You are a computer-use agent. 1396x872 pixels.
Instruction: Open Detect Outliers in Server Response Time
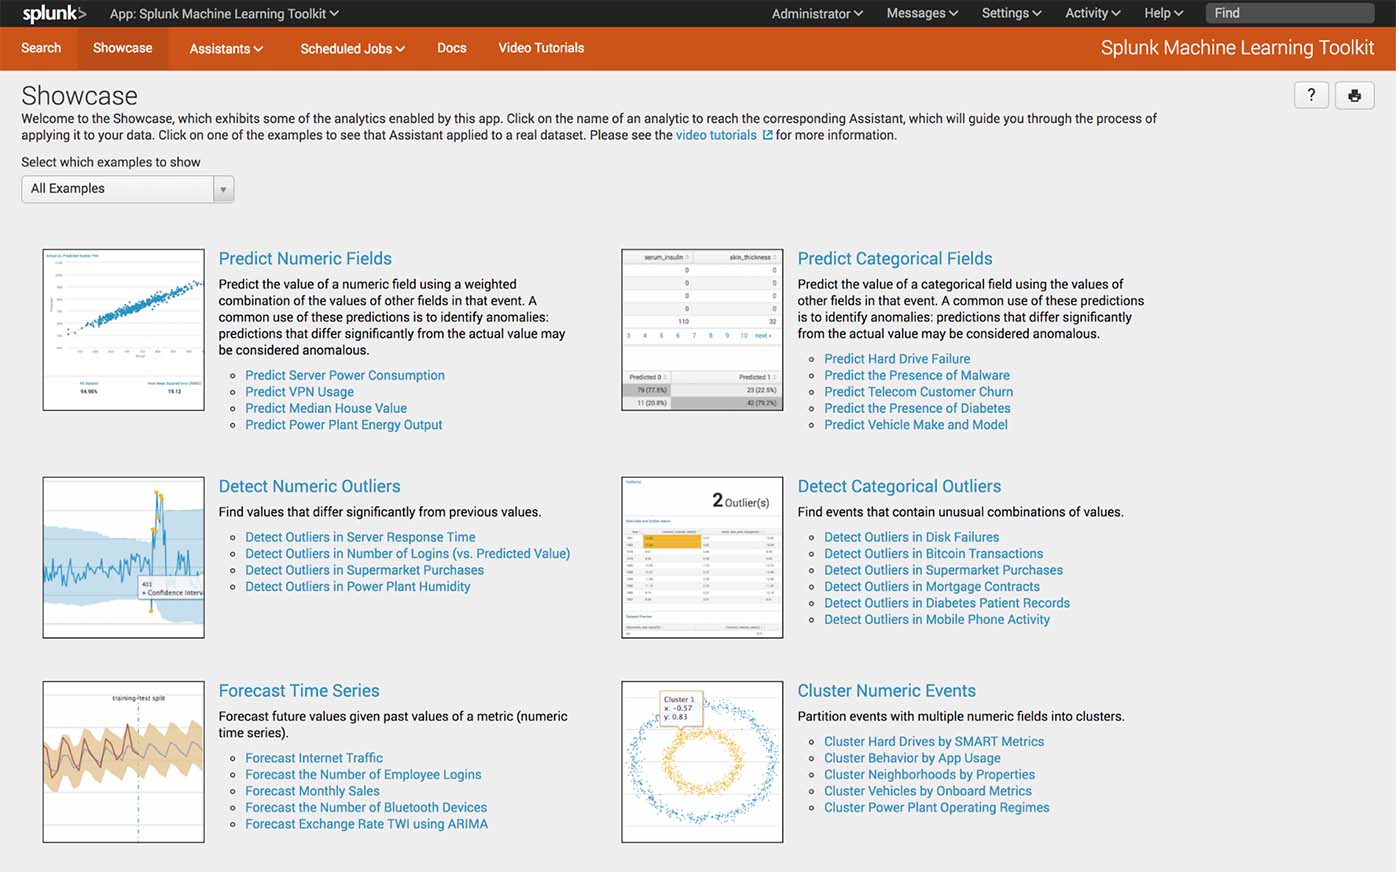click(361, 537)
